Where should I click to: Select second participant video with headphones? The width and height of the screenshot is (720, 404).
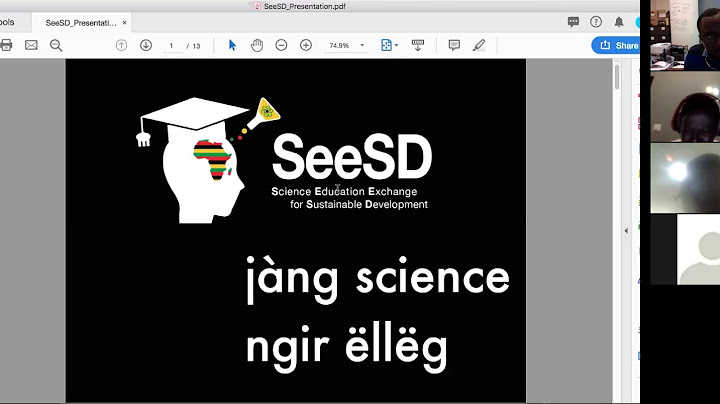pyautogui.click(x=685, y=107)
